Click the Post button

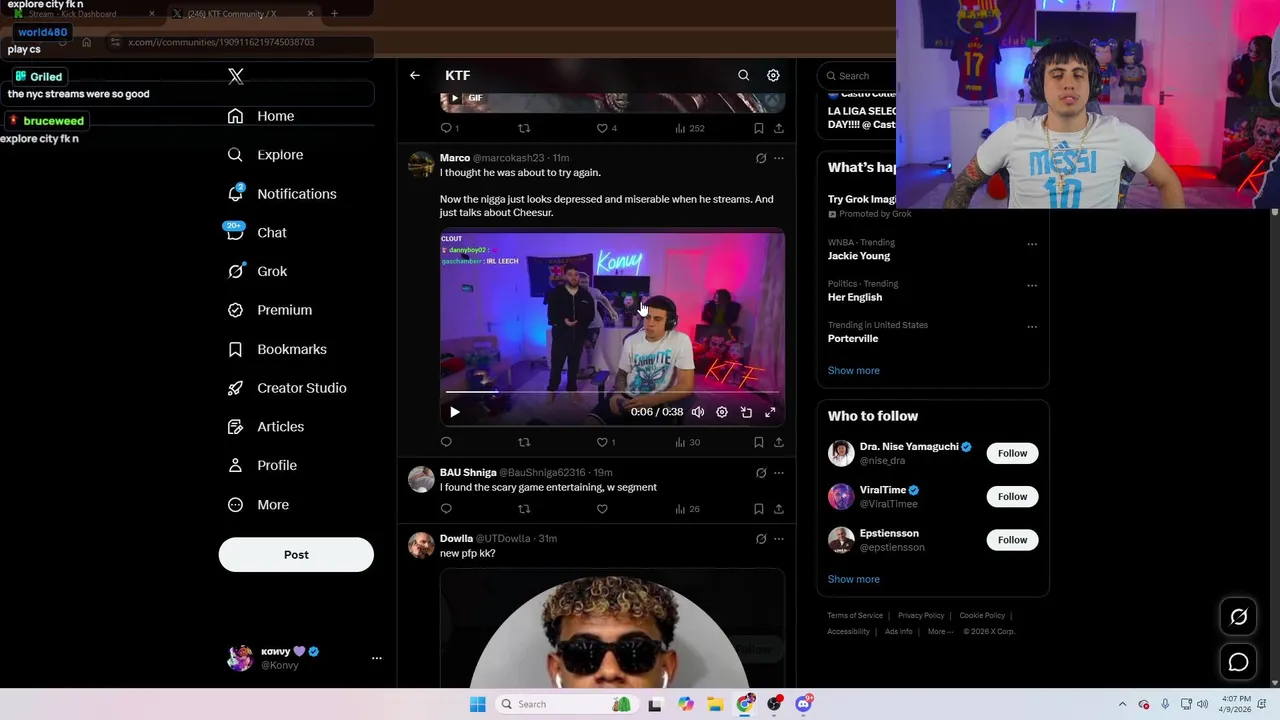(296, 555)
